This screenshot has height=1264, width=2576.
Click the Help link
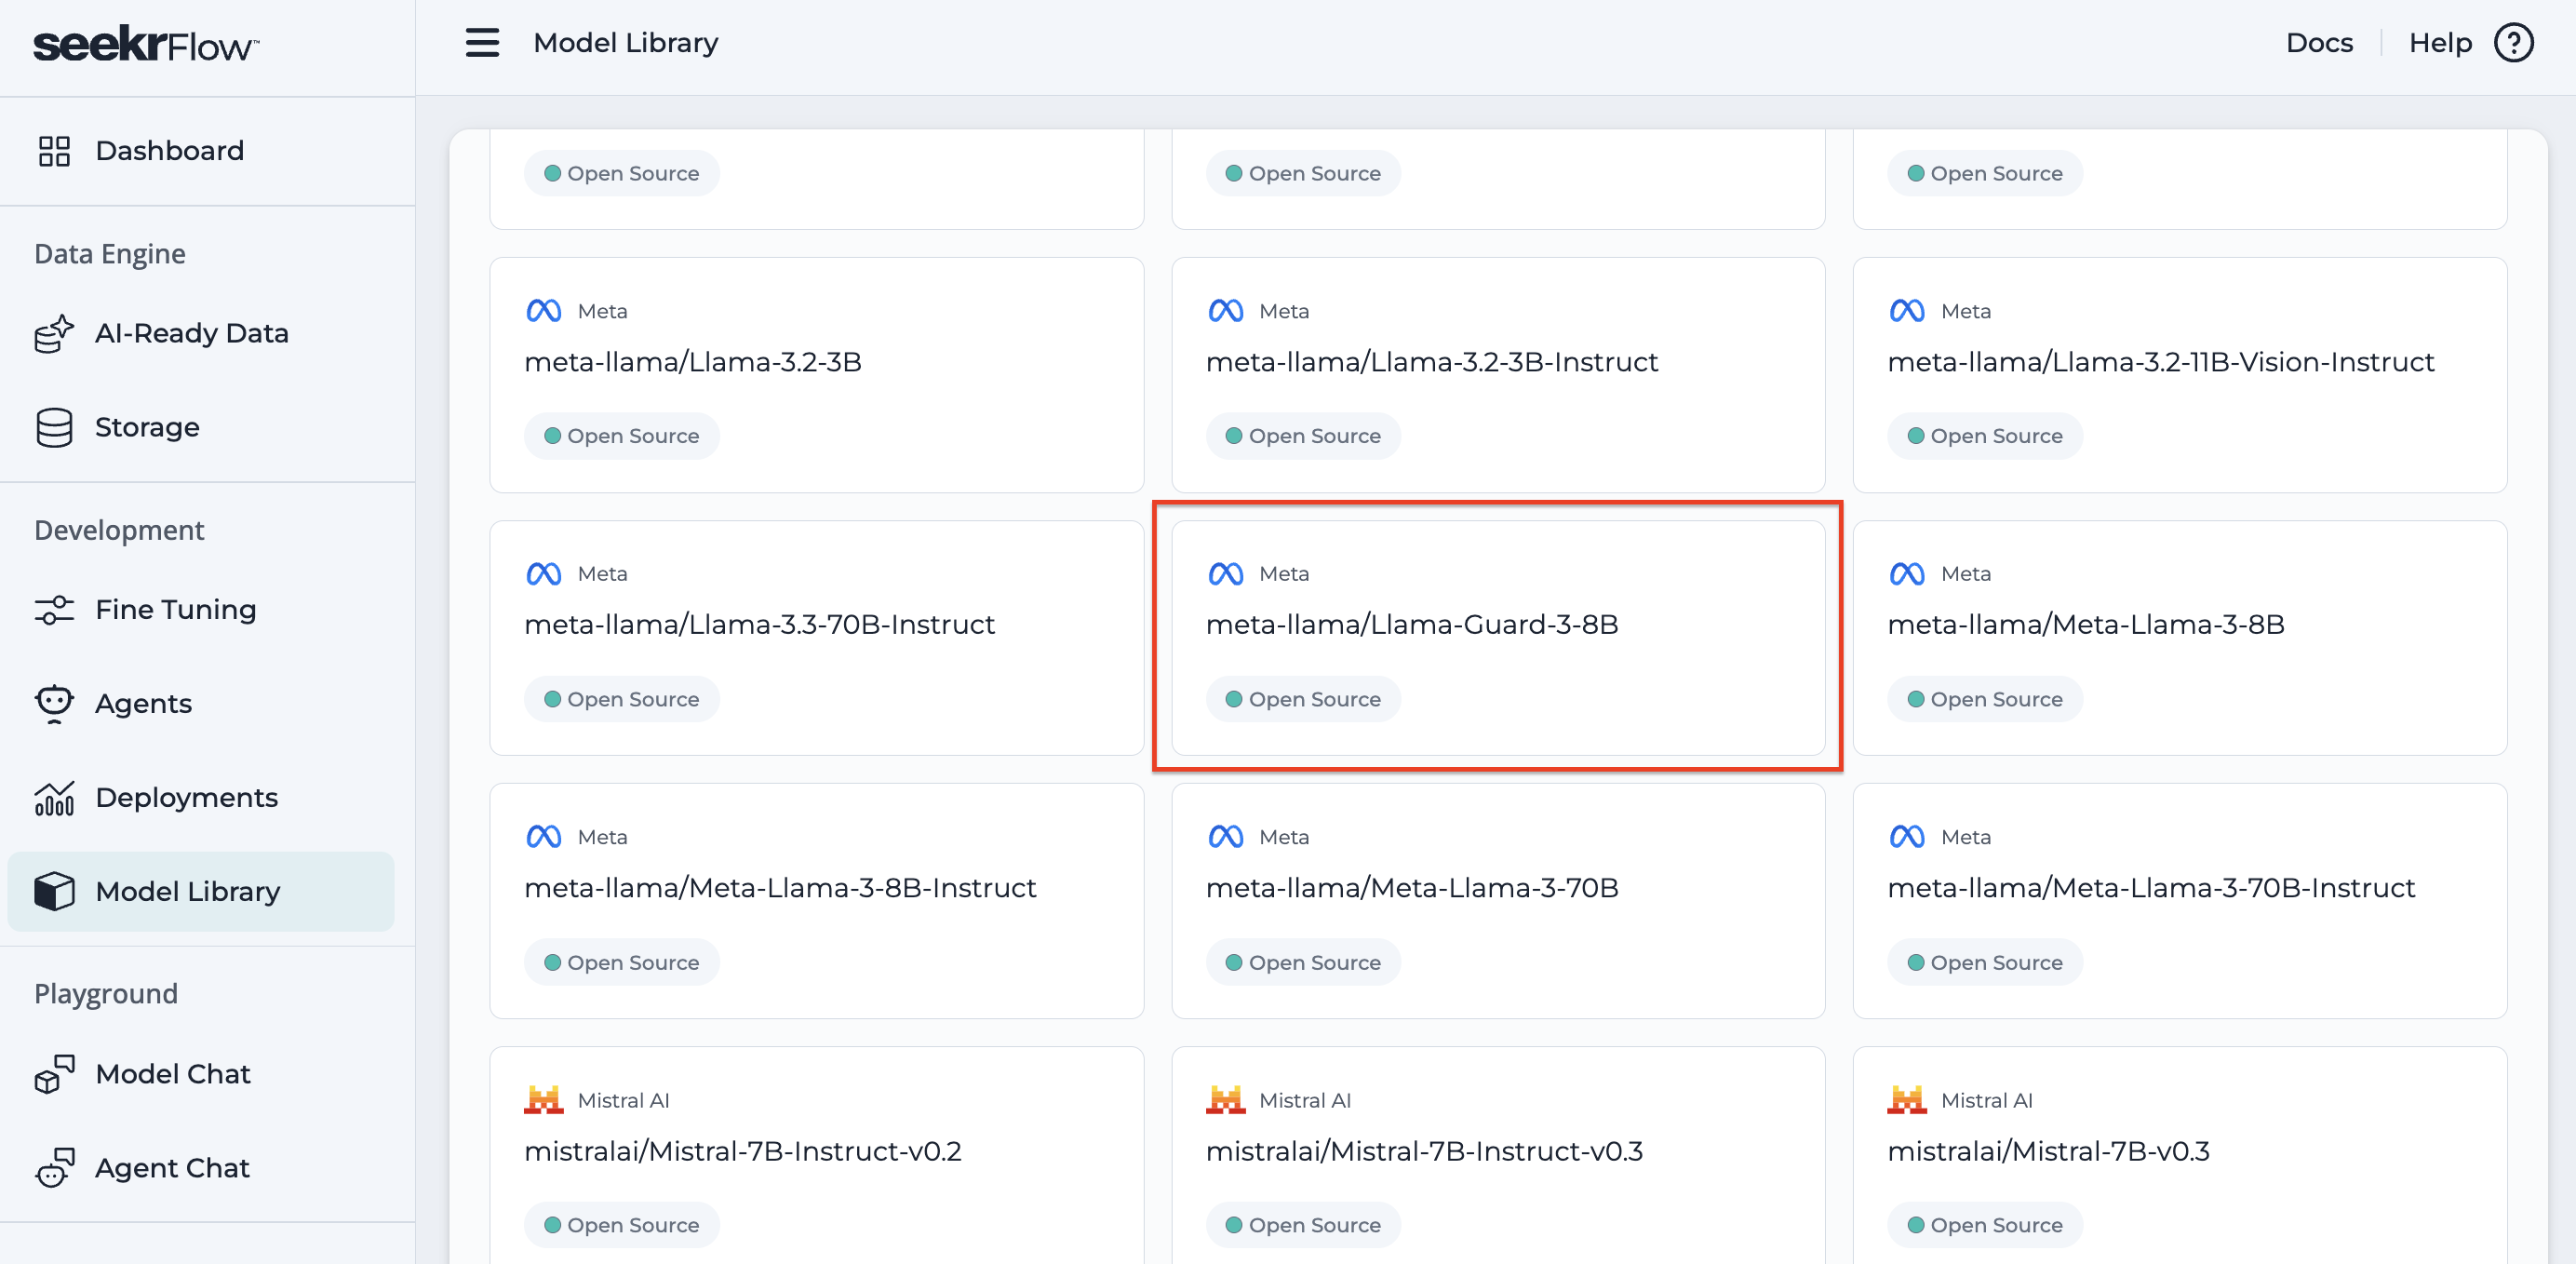tap(2440, 43)
